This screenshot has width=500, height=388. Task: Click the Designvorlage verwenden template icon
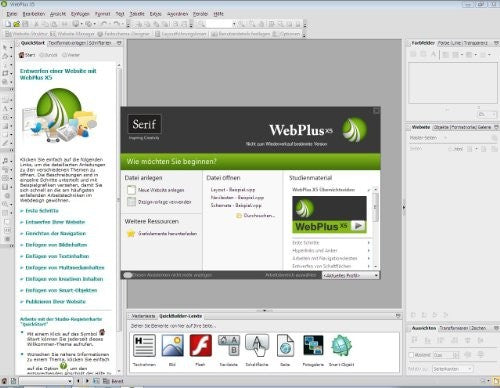coord(131,202)
